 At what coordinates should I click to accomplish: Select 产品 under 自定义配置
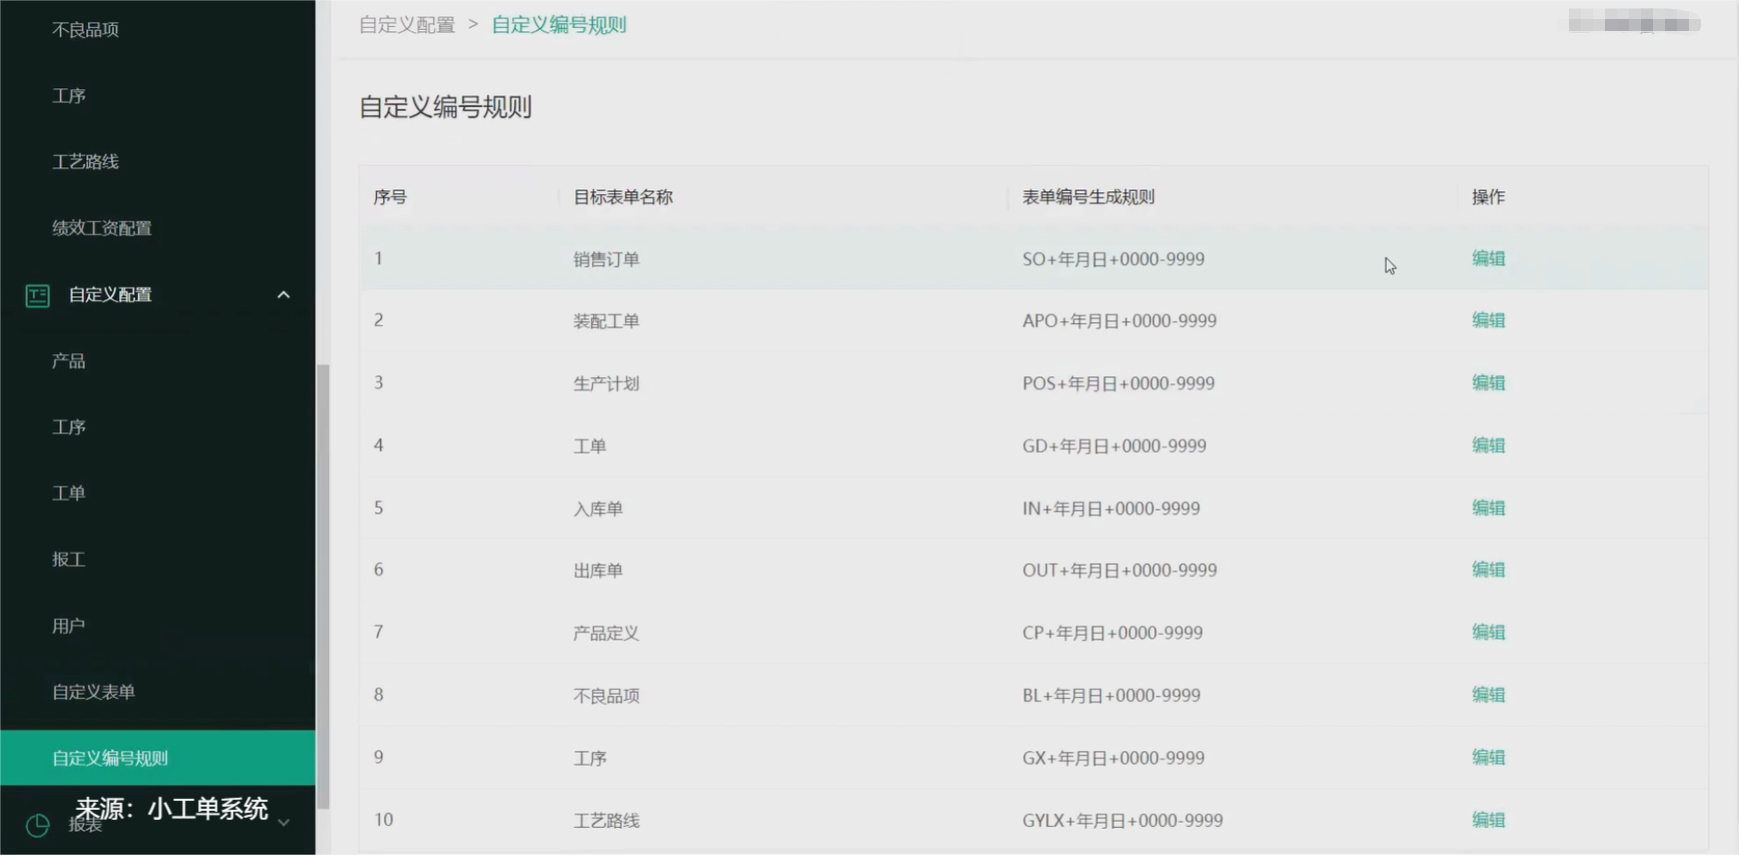tap(68, 361)
